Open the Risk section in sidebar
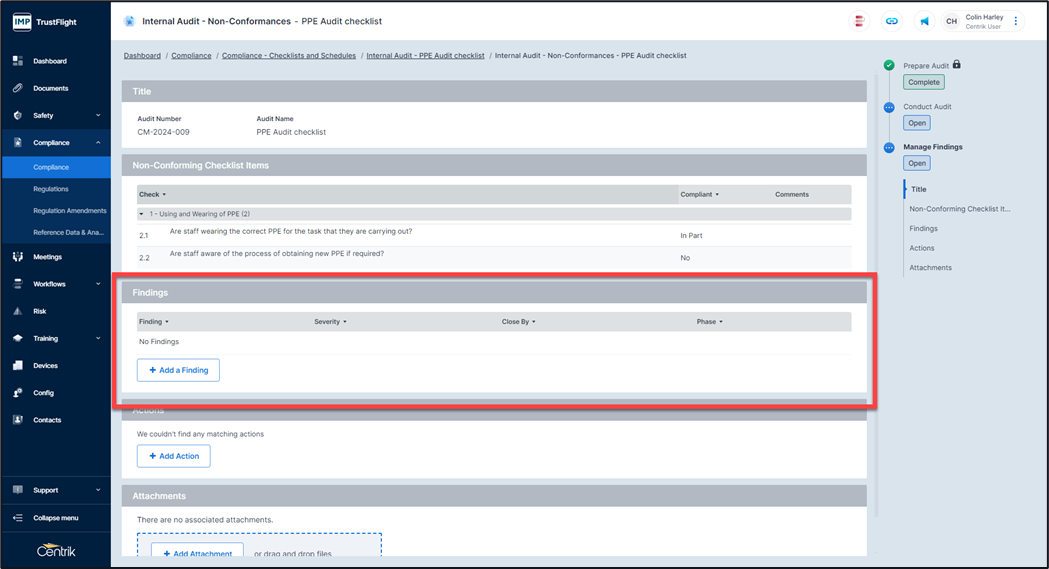 (x=40, y=311)
